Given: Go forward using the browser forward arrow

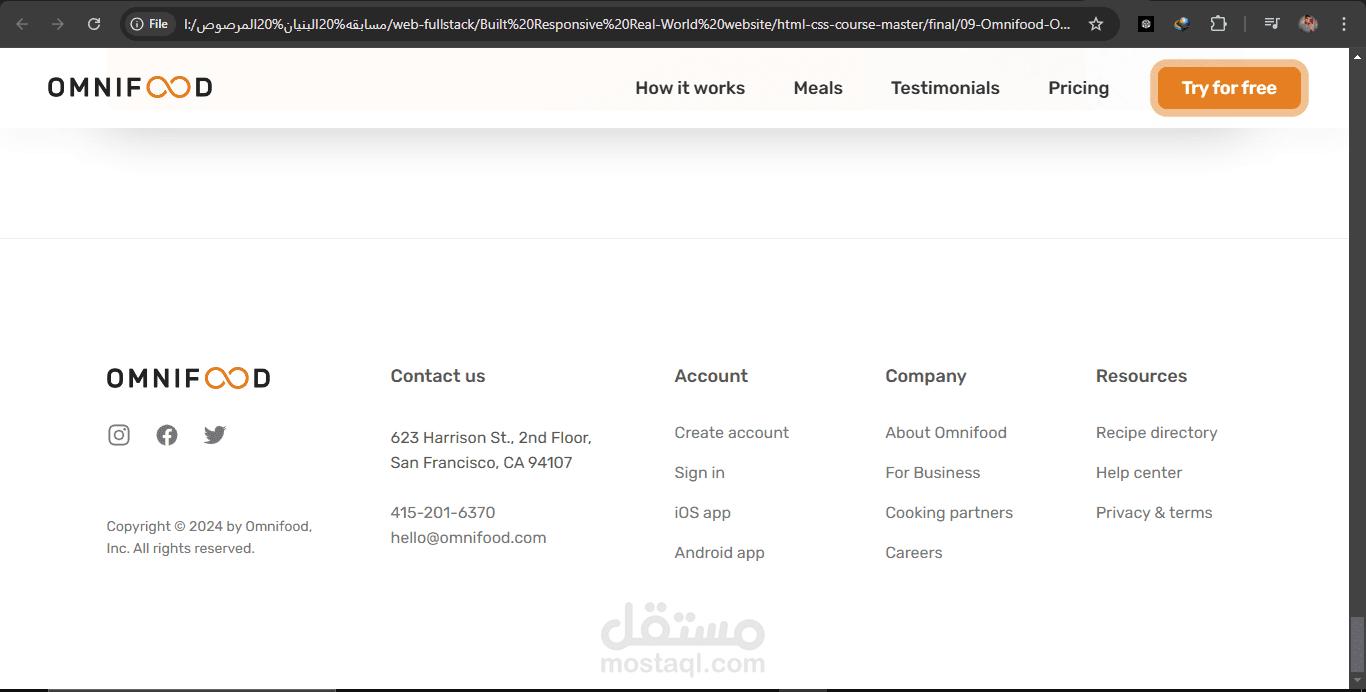Looking at the screenshot, I should click(x=58, y=24).
